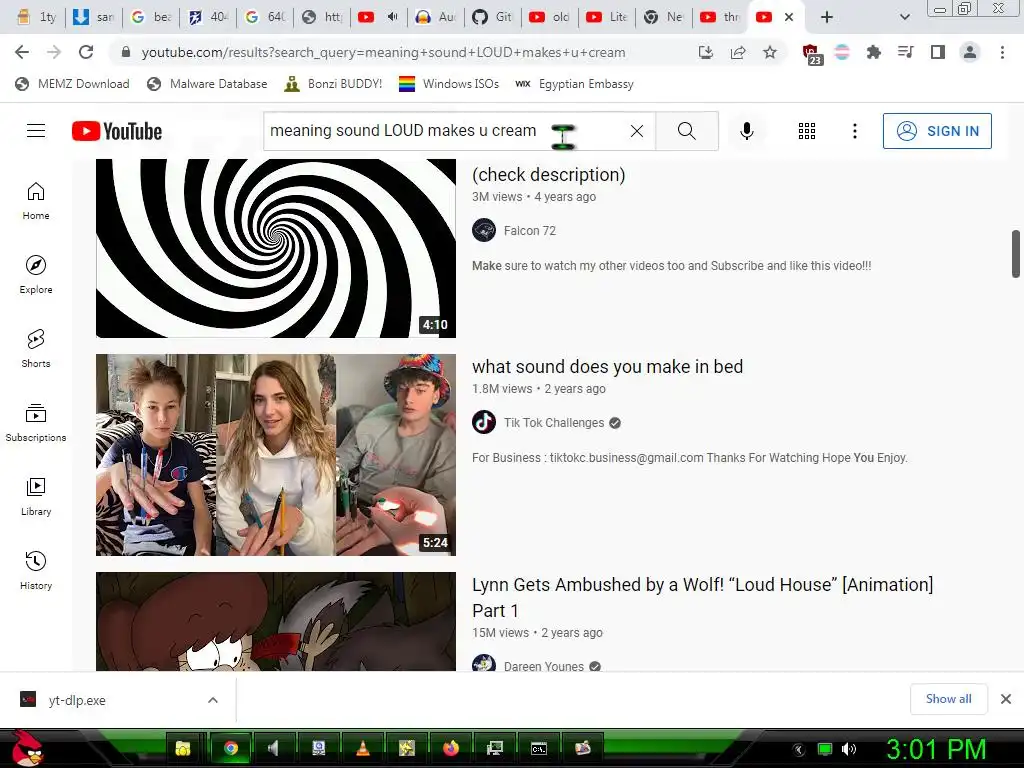The height and width of the screenshot is (768, 1024).
Task: Close the downloads bar
Action: click(1006, 699)
